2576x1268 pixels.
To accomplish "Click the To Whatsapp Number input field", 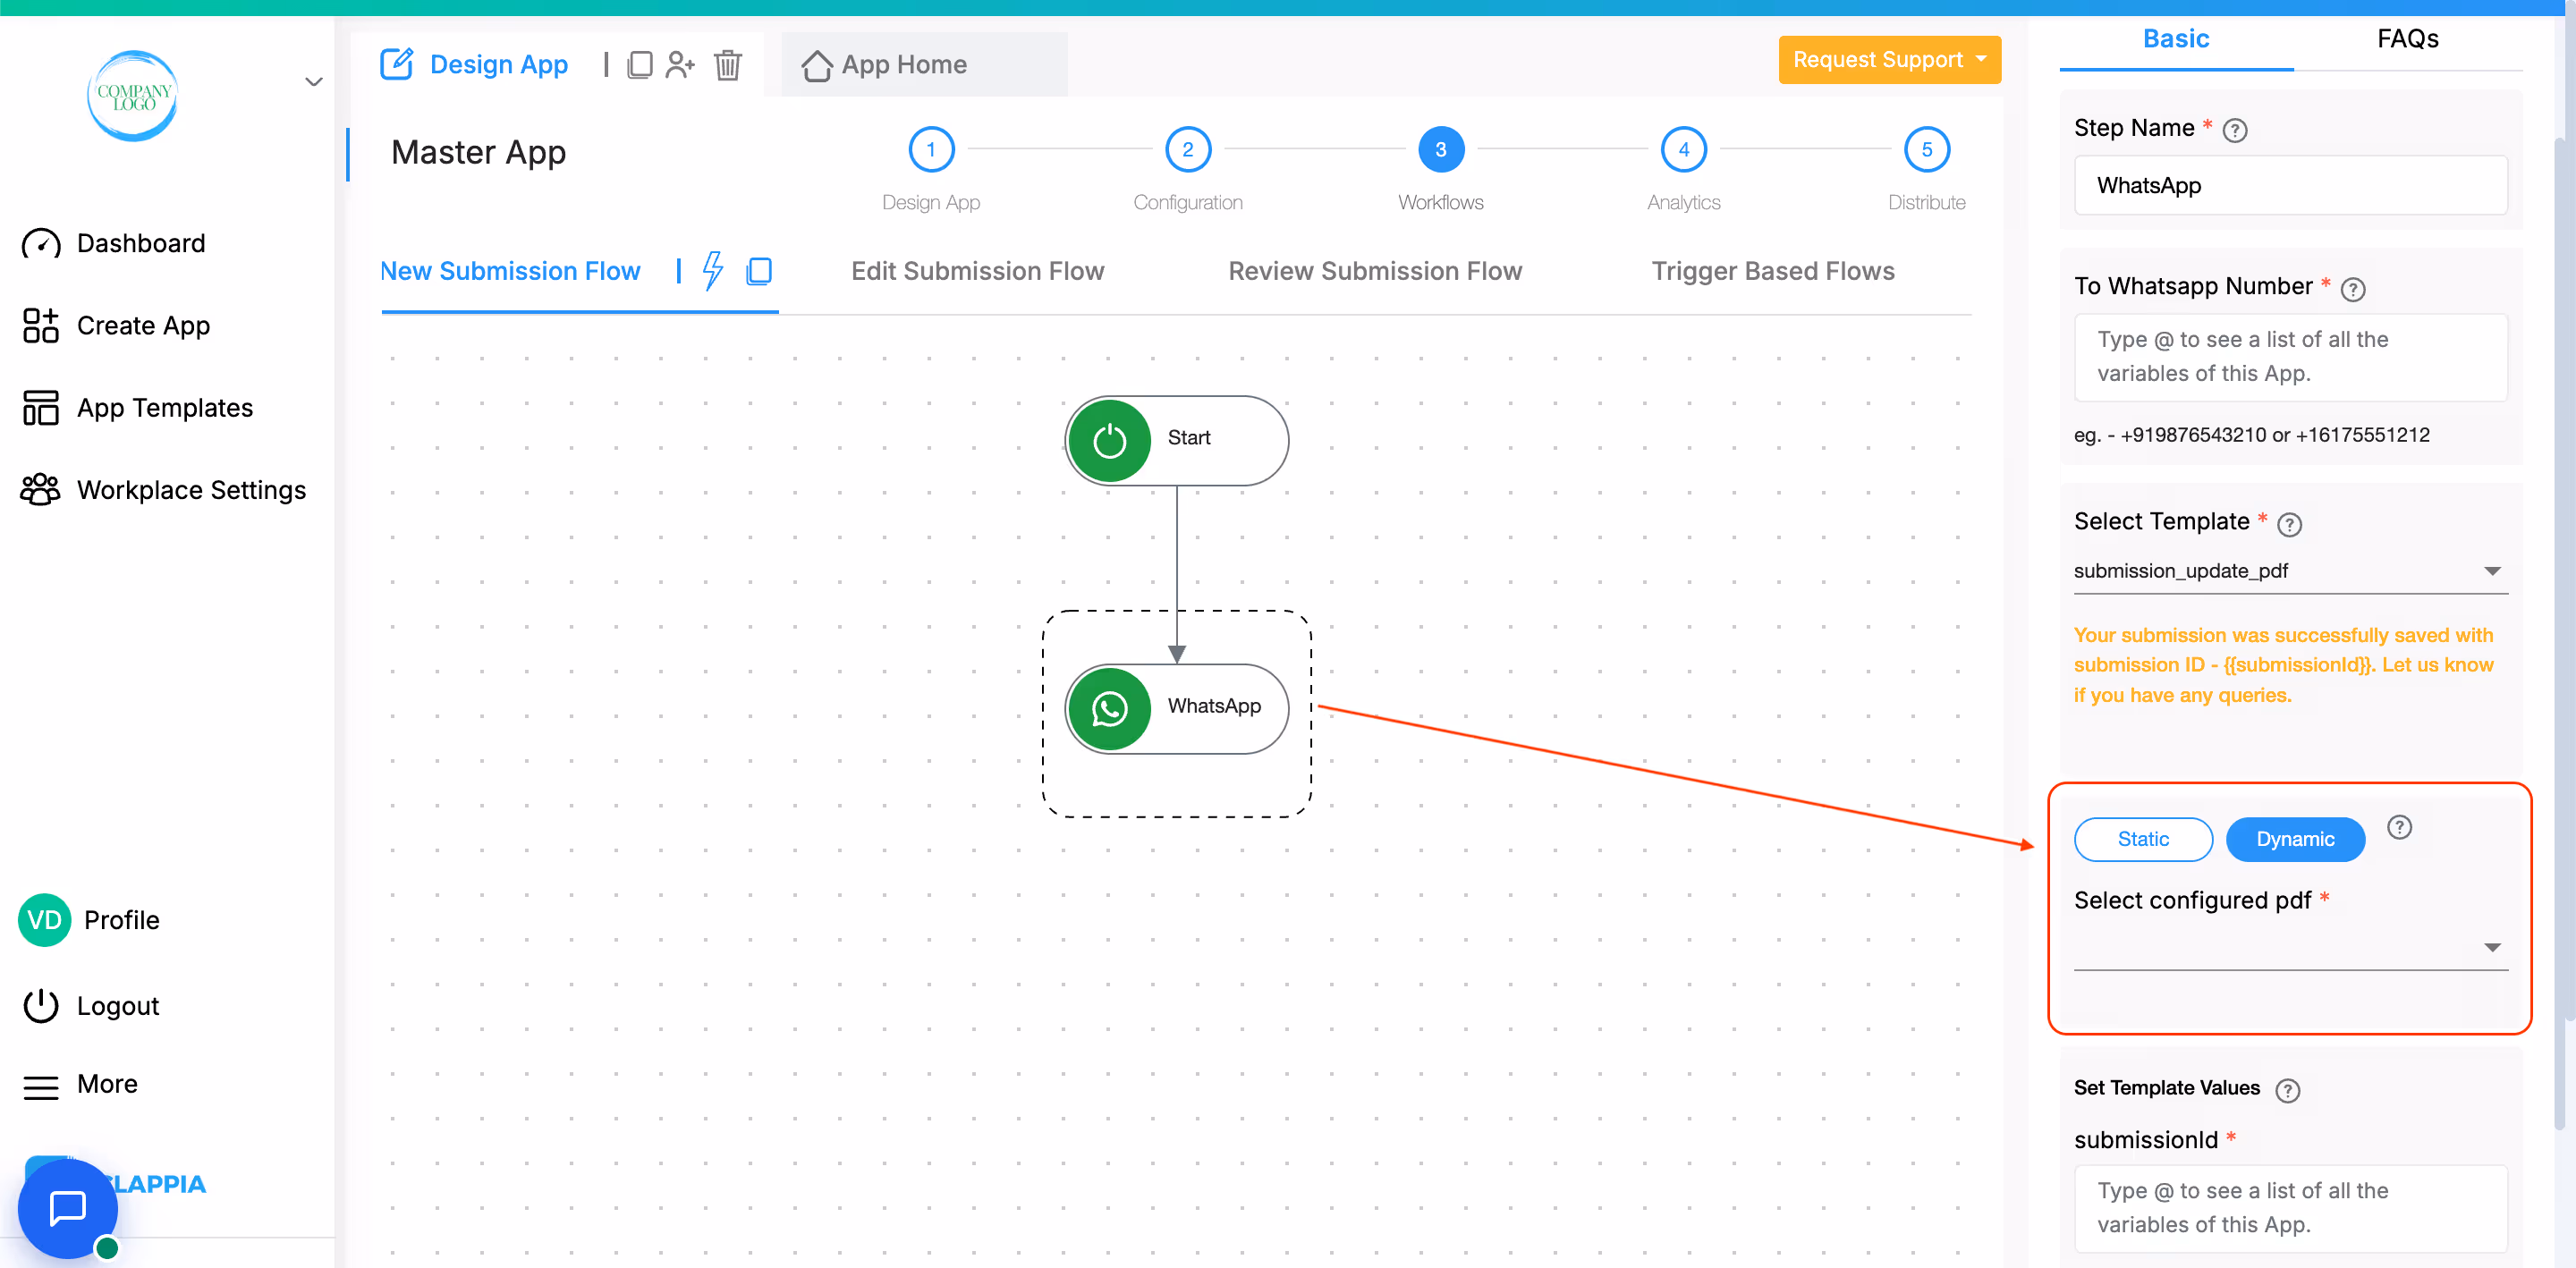I will [2291, 357].
